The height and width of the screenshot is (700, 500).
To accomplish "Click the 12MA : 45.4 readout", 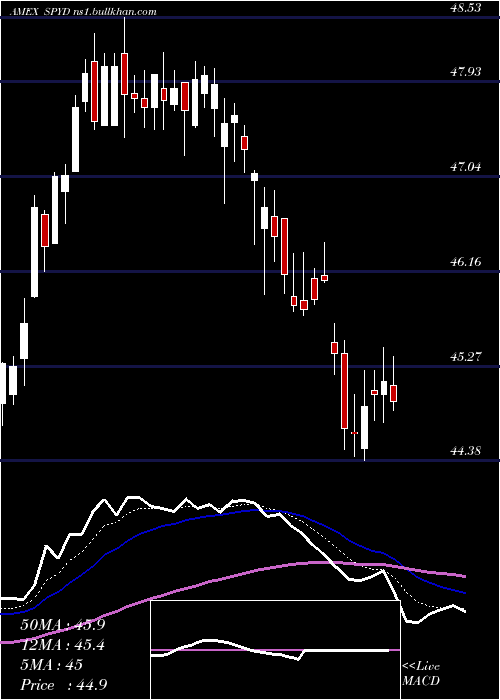I will (x=62, y=645).
